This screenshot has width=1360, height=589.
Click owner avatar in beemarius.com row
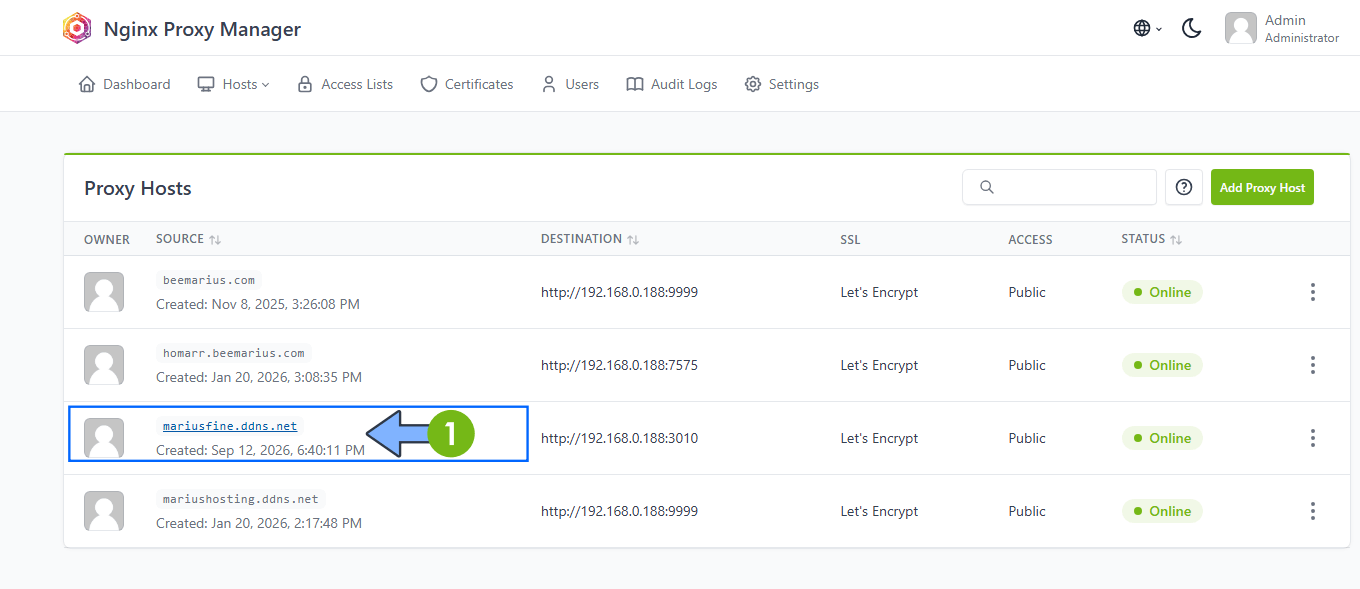pos(104,292)
